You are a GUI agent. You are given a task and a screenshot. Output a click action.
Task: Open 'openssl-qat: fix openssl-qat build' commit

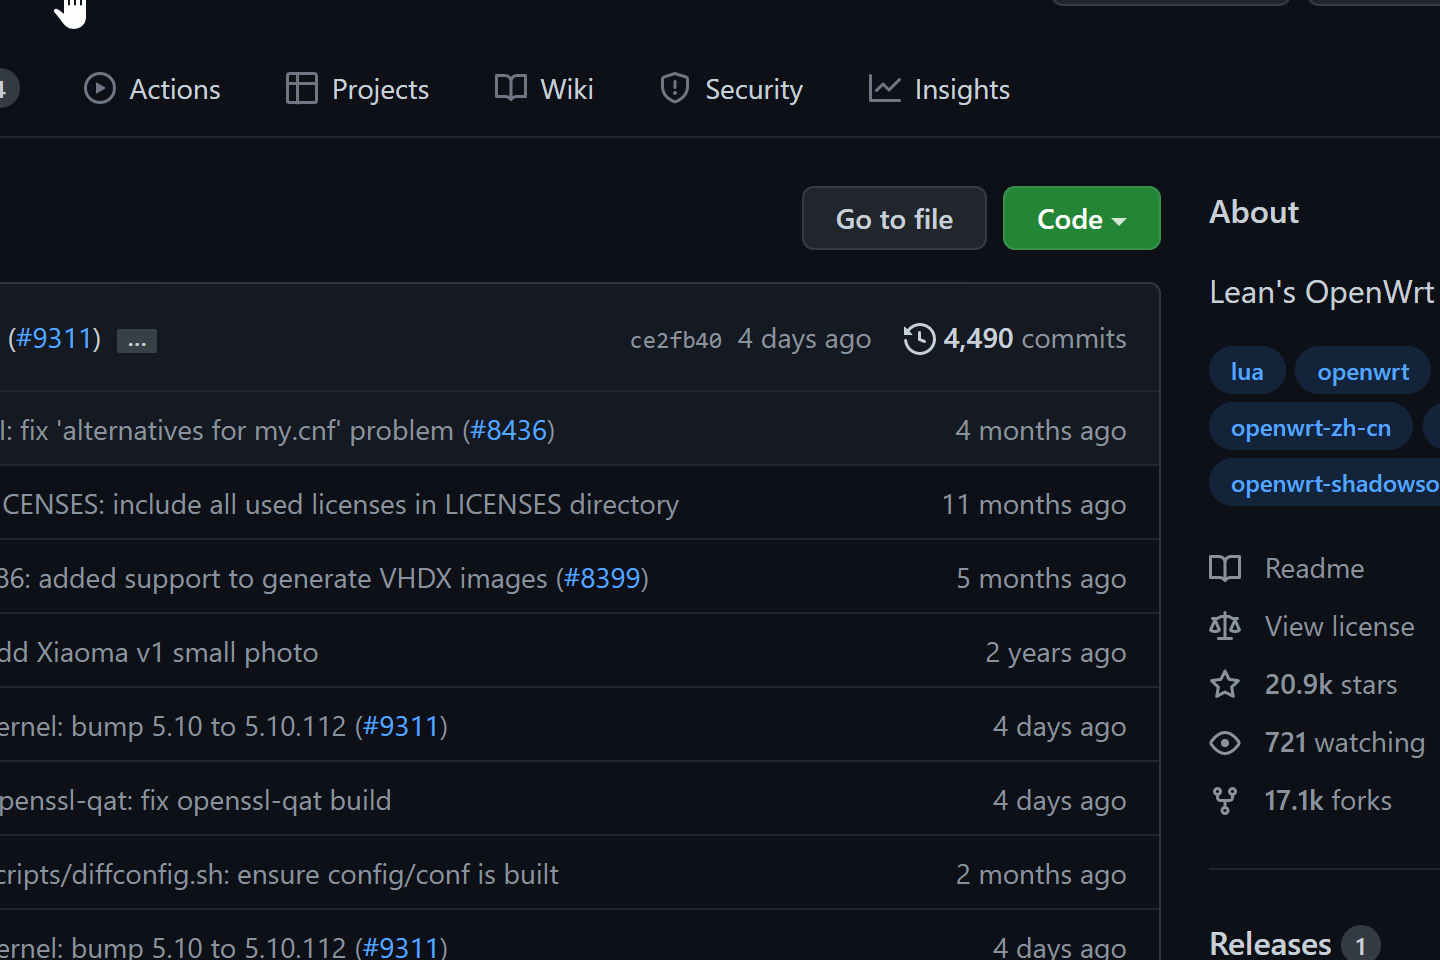[x=195, y=800]
